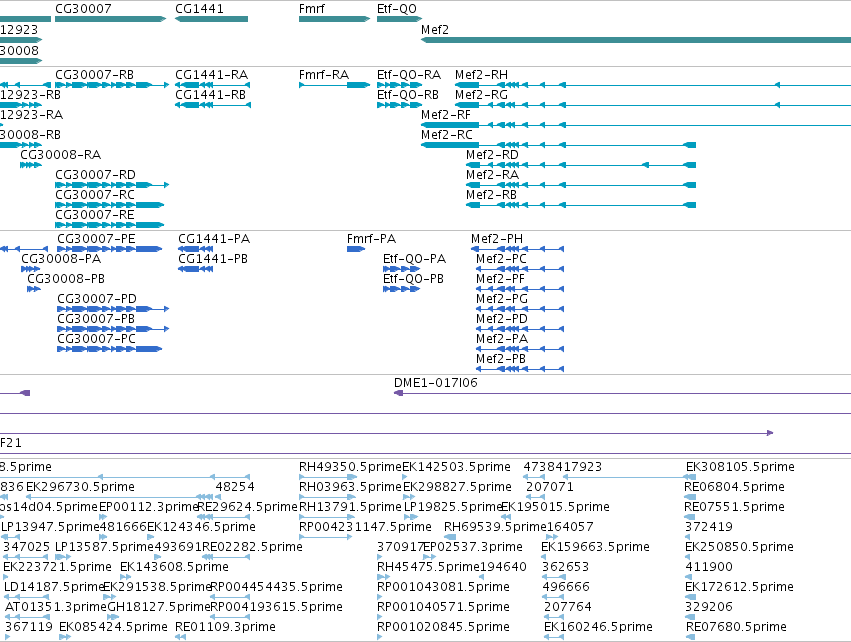Viewport: 851px width, 642px height.
Task: Select the EK143608.5prime EST label
Action: [174, 568]
